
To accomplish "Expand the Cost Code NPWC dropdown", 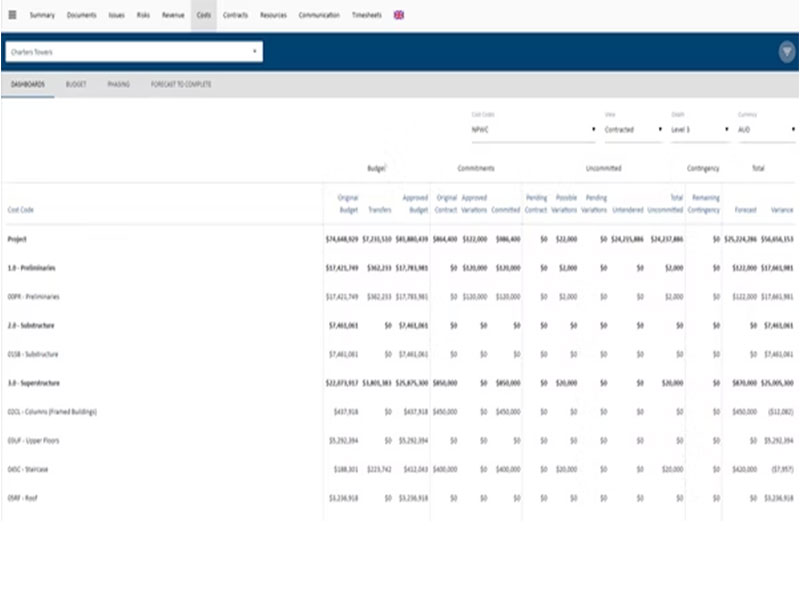I will click(532, 130).
